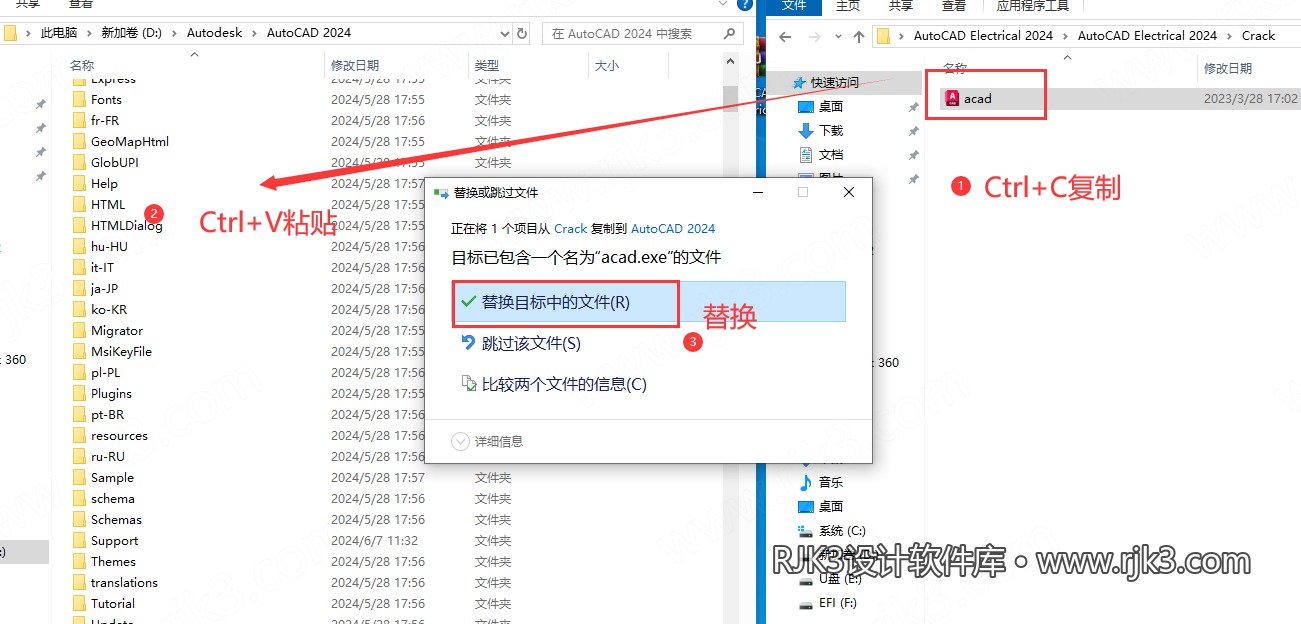Open recent locations dropdown in Crack window
The image size is (1301, 624).
[x=837, y=36]
